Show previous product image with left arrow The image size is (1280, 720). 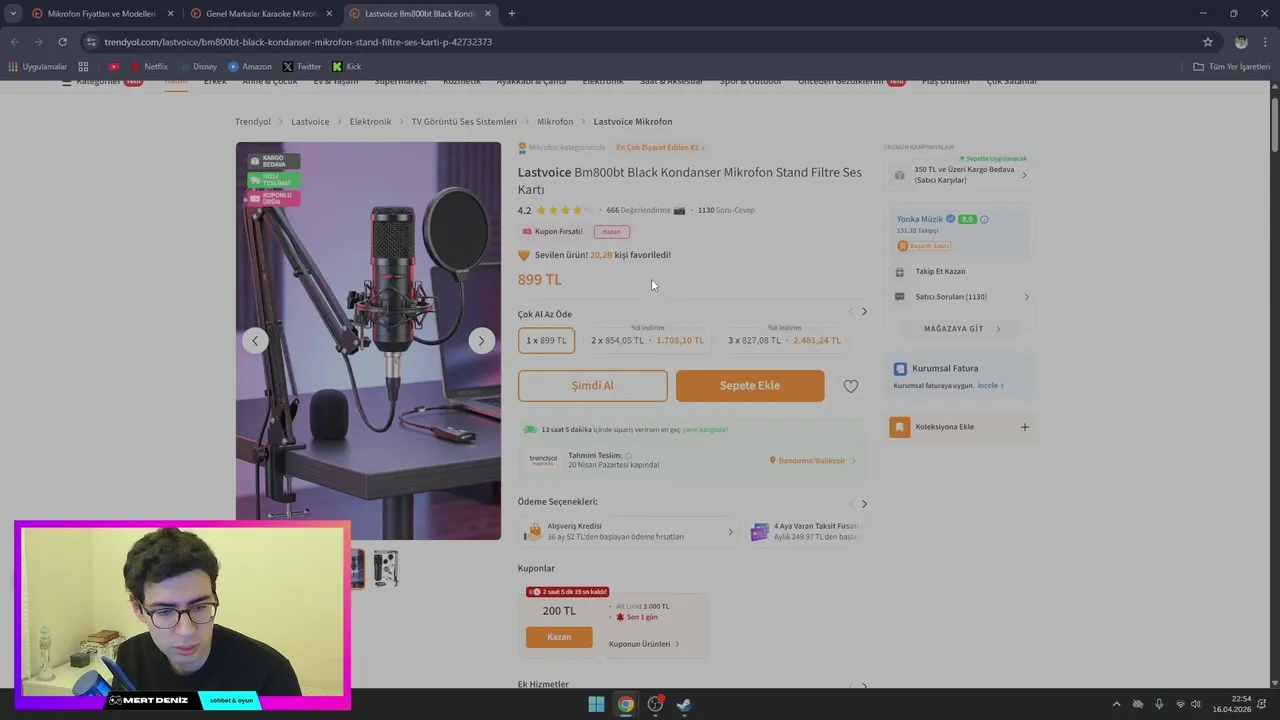click(255, 341)
